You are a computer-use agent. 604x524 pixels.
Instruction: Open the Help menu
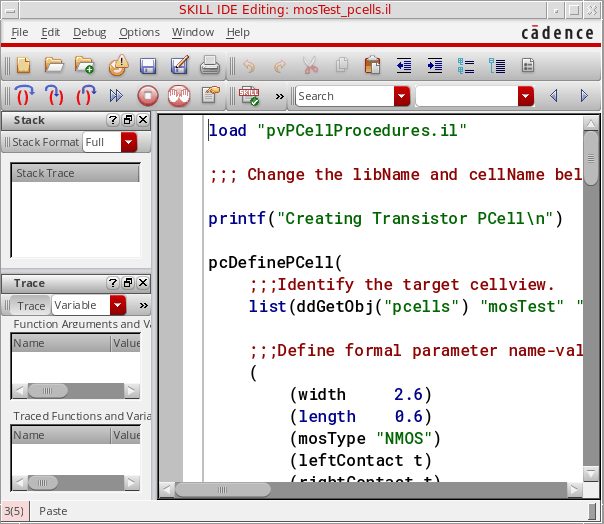point(238,32)
